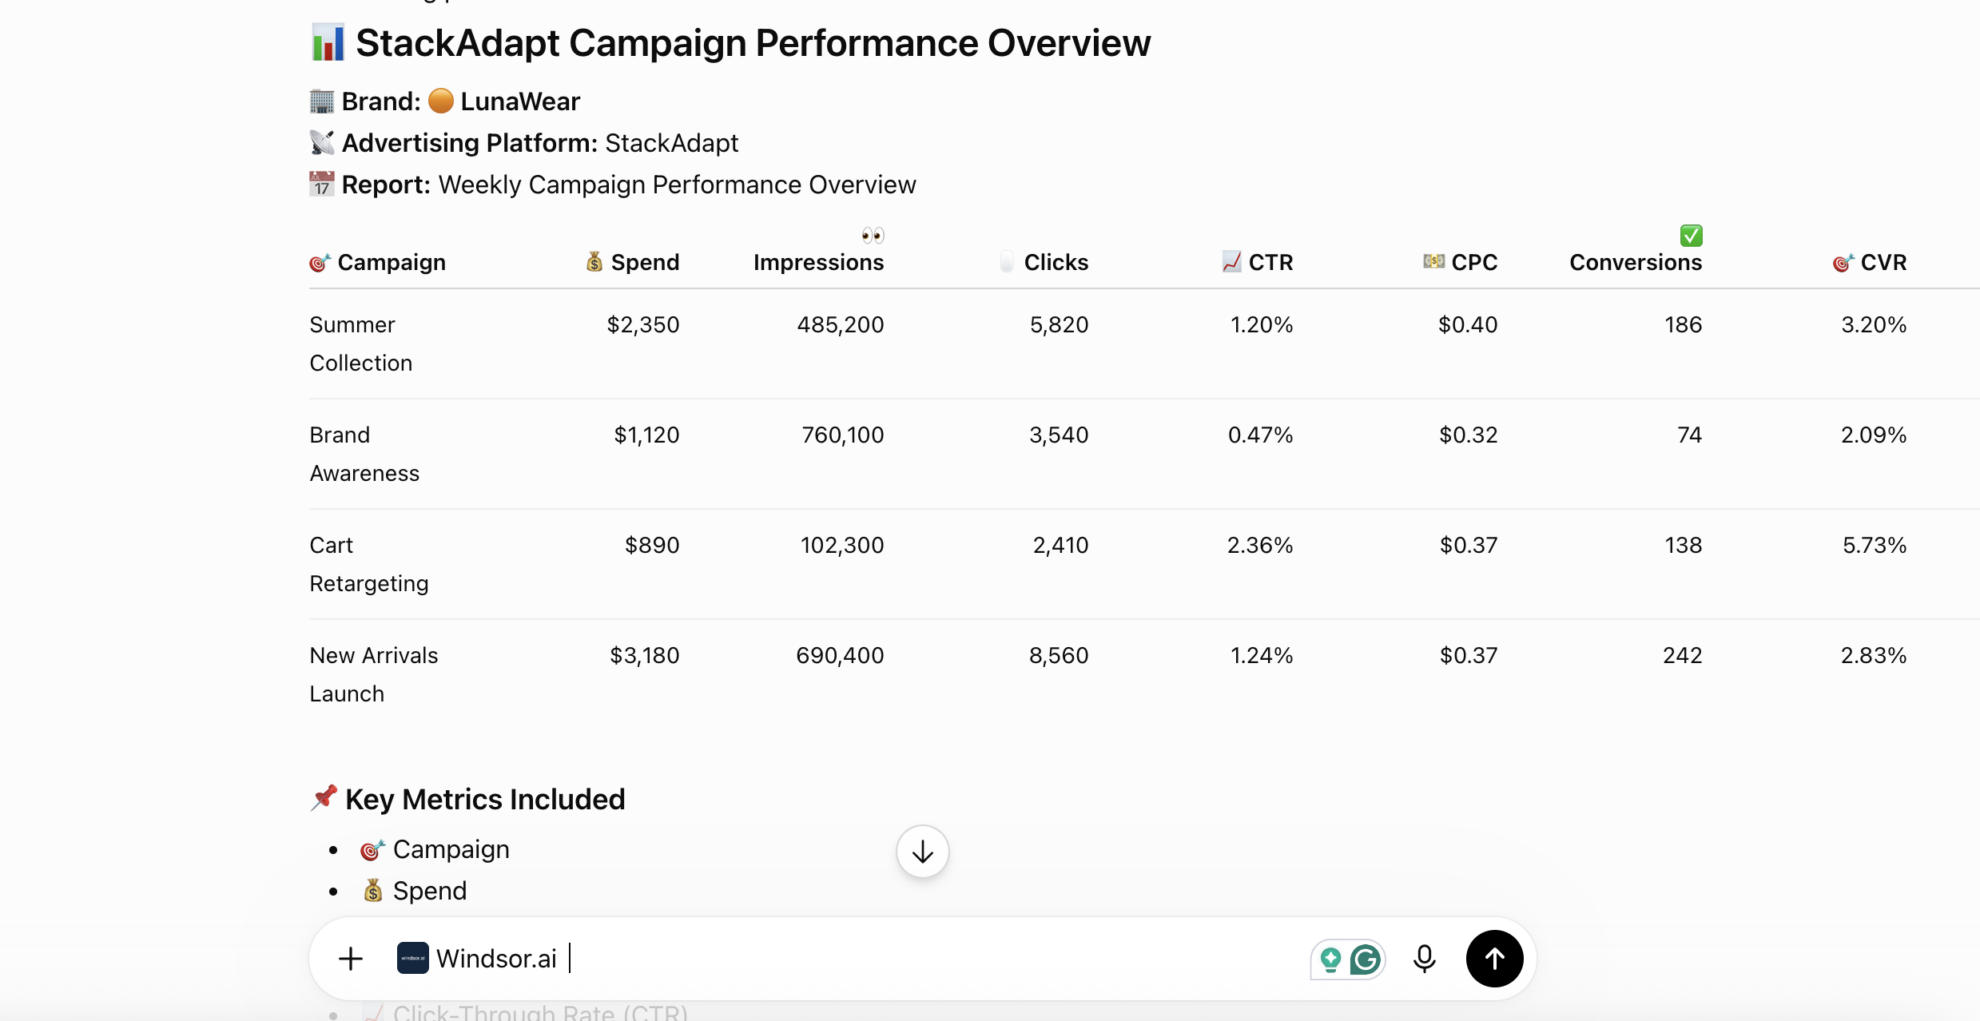Click the 3,540 clicks value
1980x1021 pixels.
coord(1059,435)
